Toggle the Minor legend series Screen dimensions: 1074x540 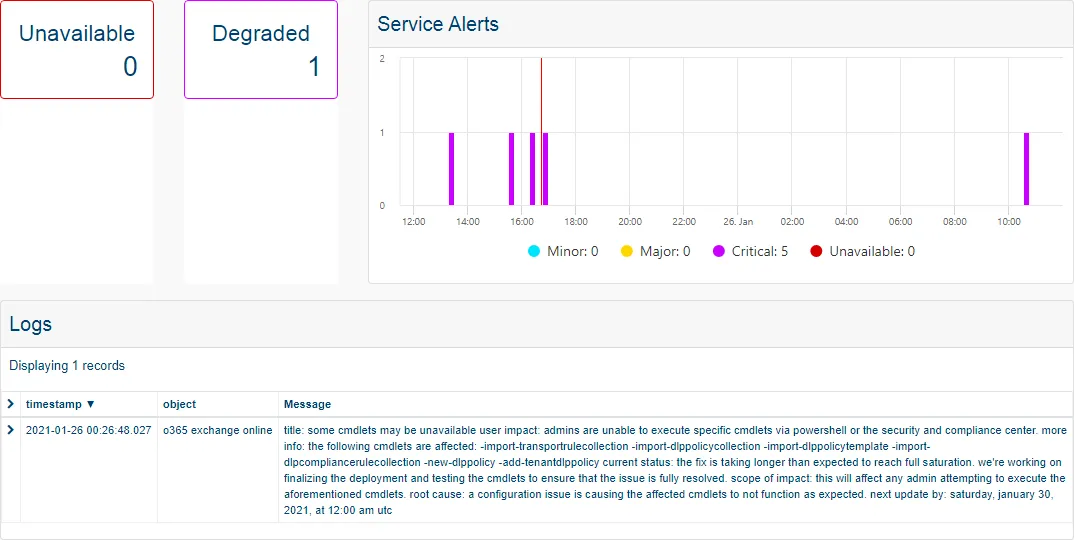pos(563,251)
